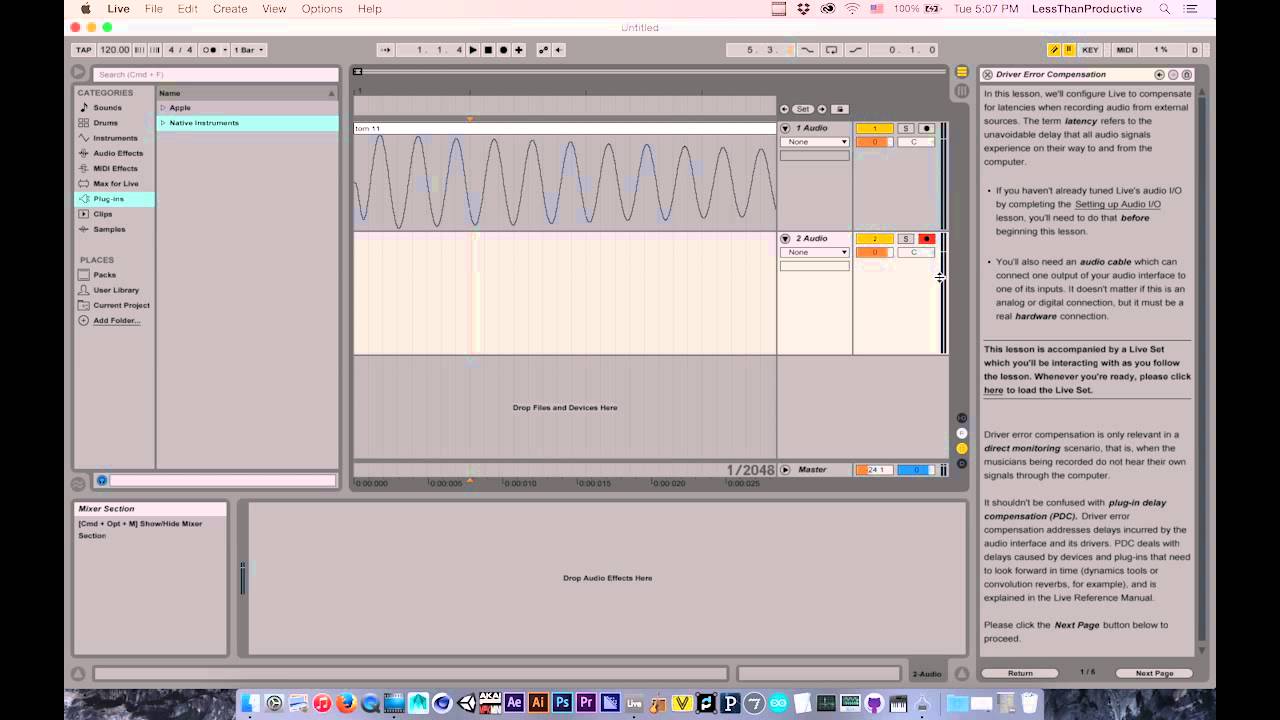Switch to Arrangement View selector
1280x720 pixels.
962,72
